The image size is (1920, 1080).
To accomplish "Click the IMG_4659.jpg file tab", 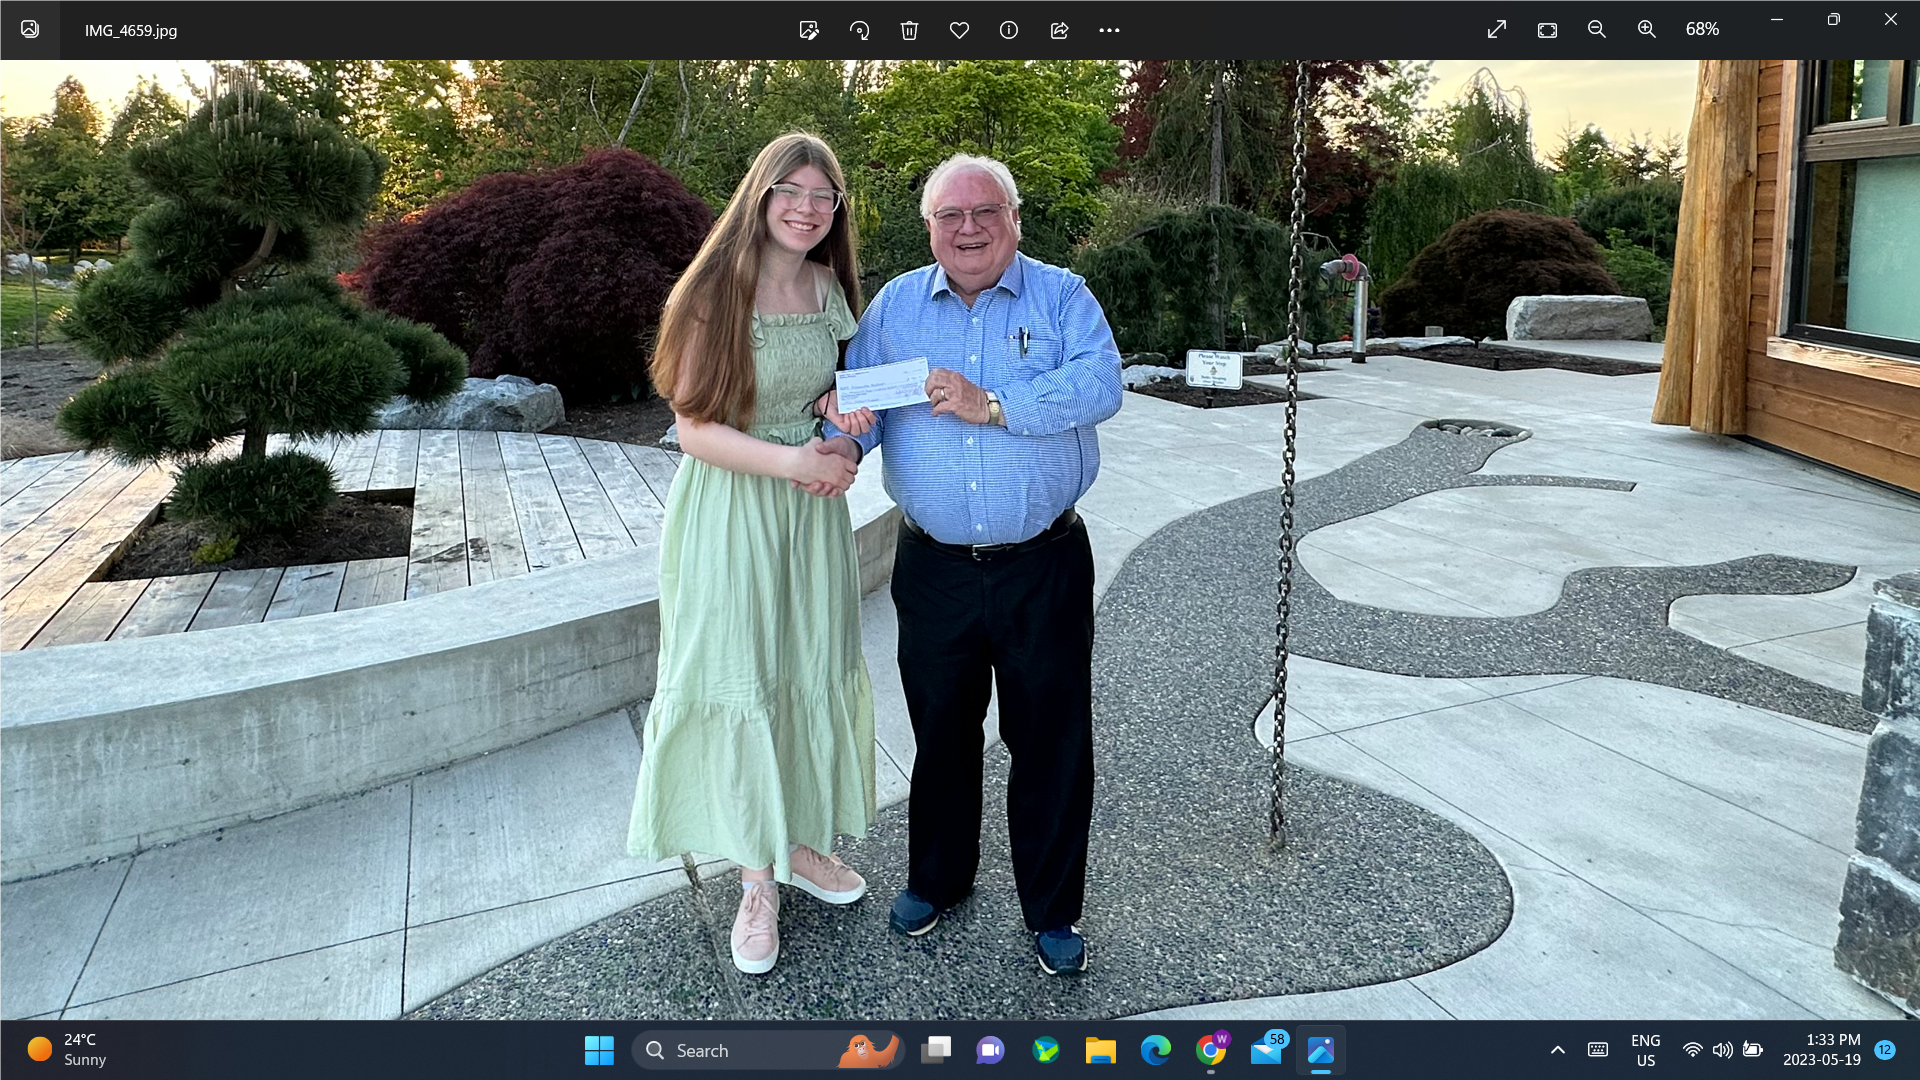I will [x=131, y=31].
